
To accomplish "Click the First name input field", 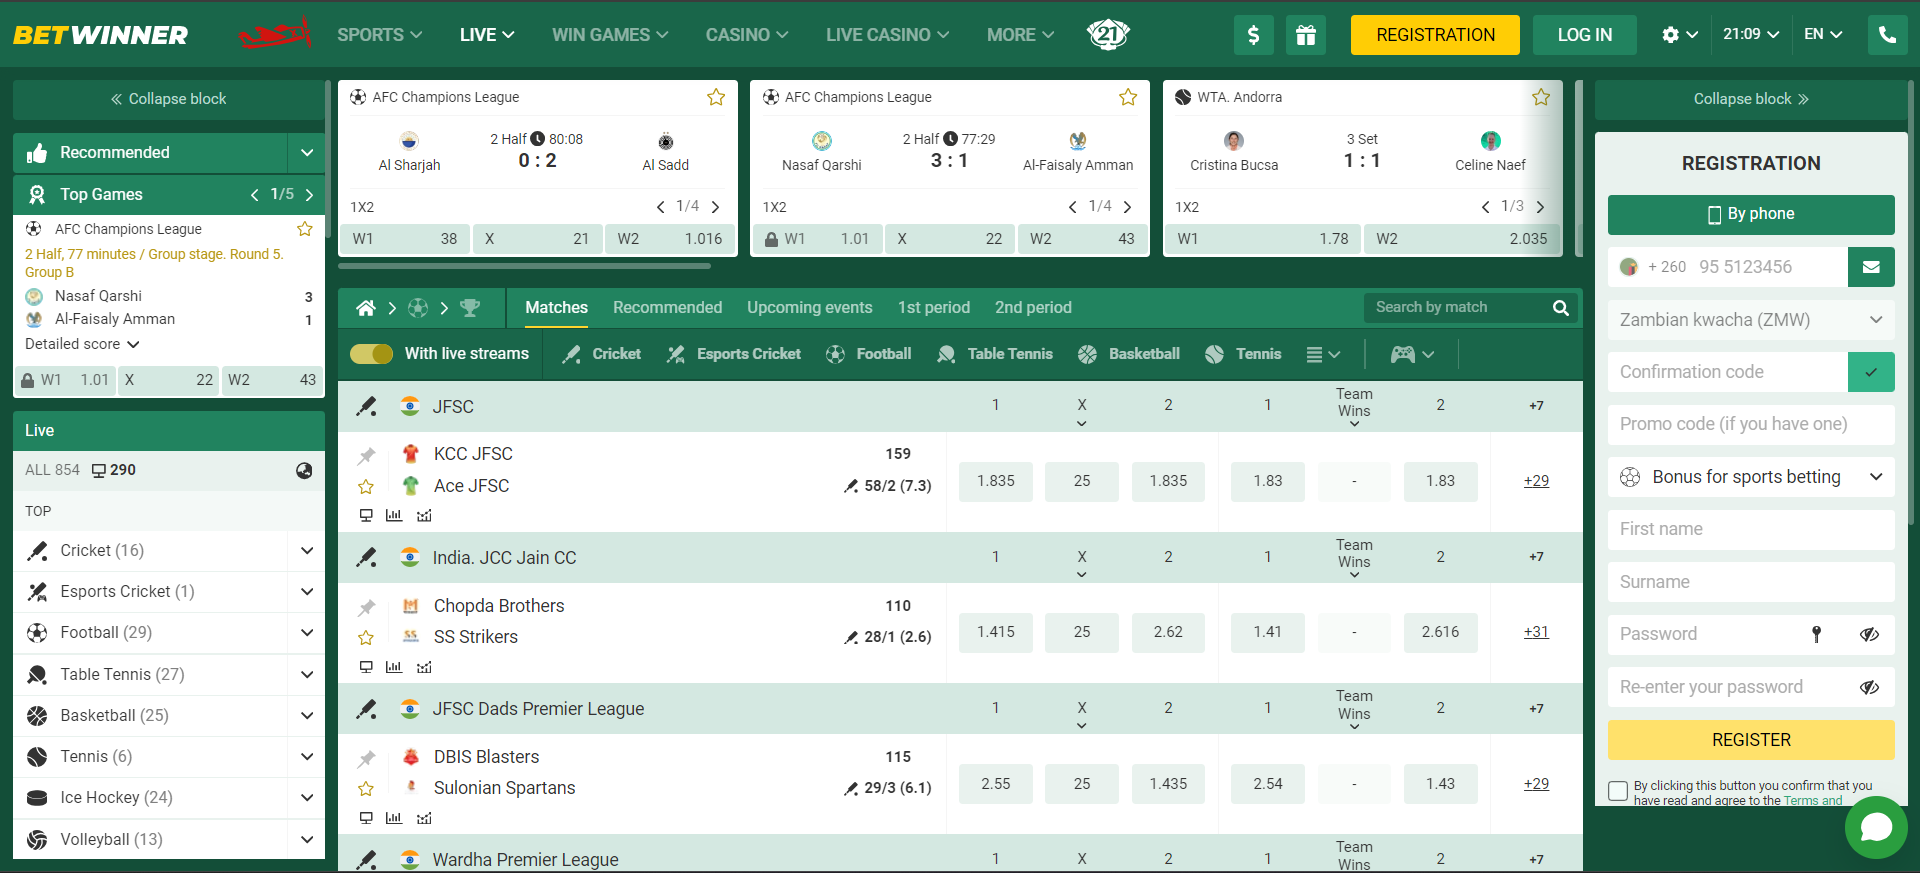I will (x=1750, y=529).
